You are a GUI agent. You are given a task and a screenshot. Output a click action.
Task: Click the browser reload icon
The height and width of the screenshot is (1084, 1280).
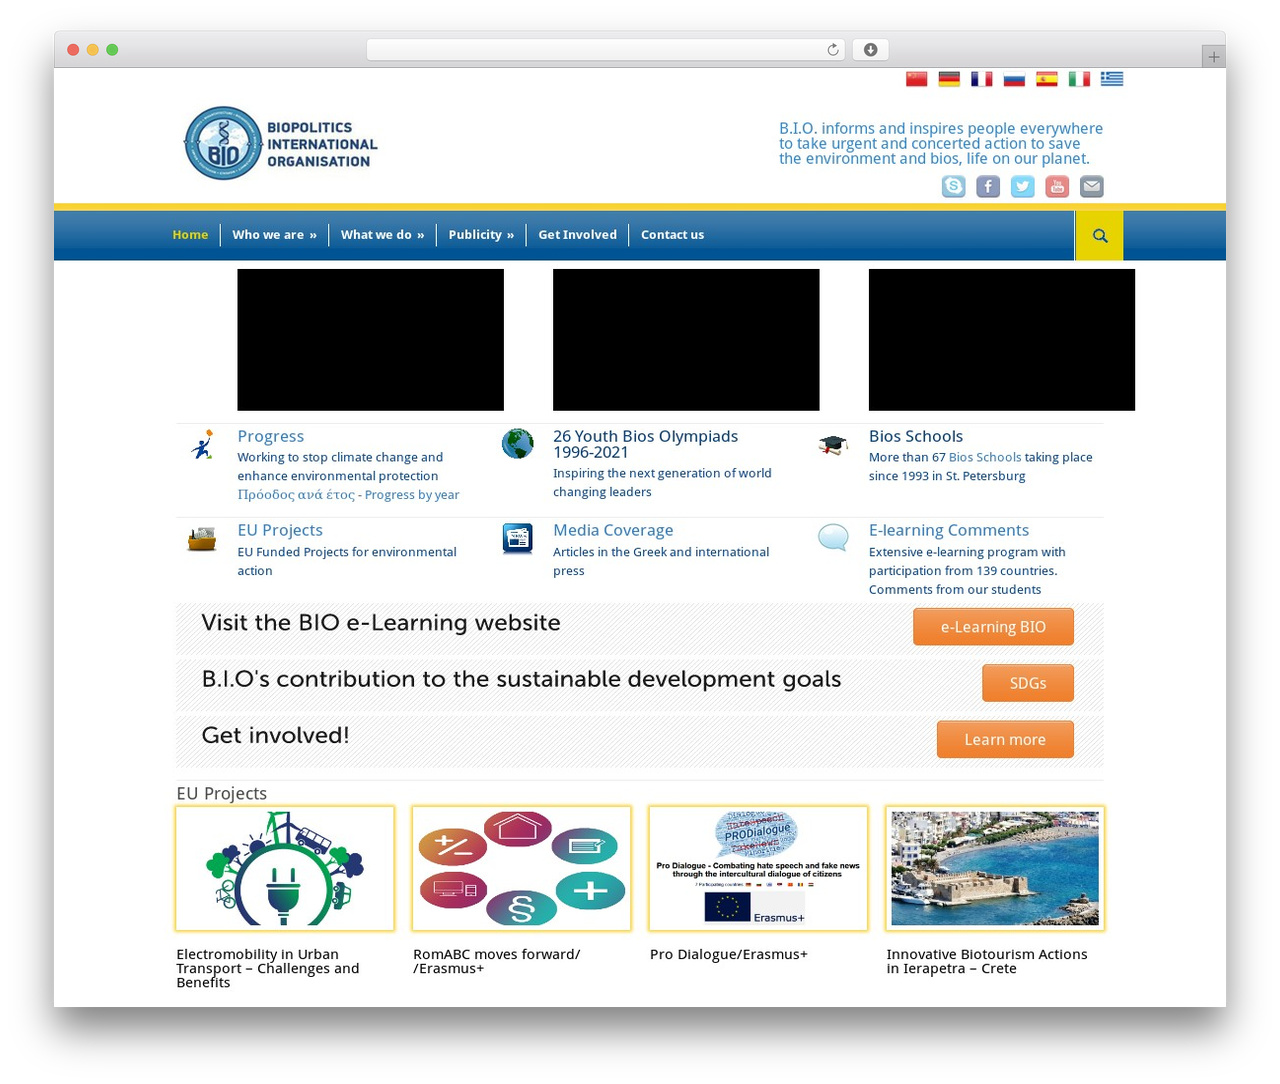[x=832, y=50]
